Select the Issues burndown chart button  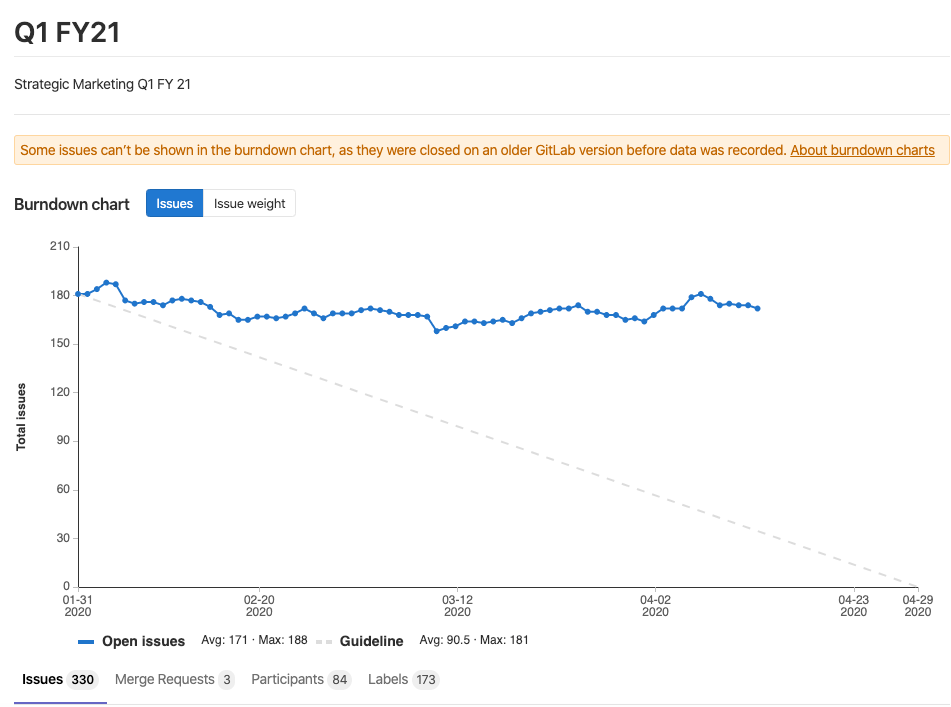[x=174, y=203]
